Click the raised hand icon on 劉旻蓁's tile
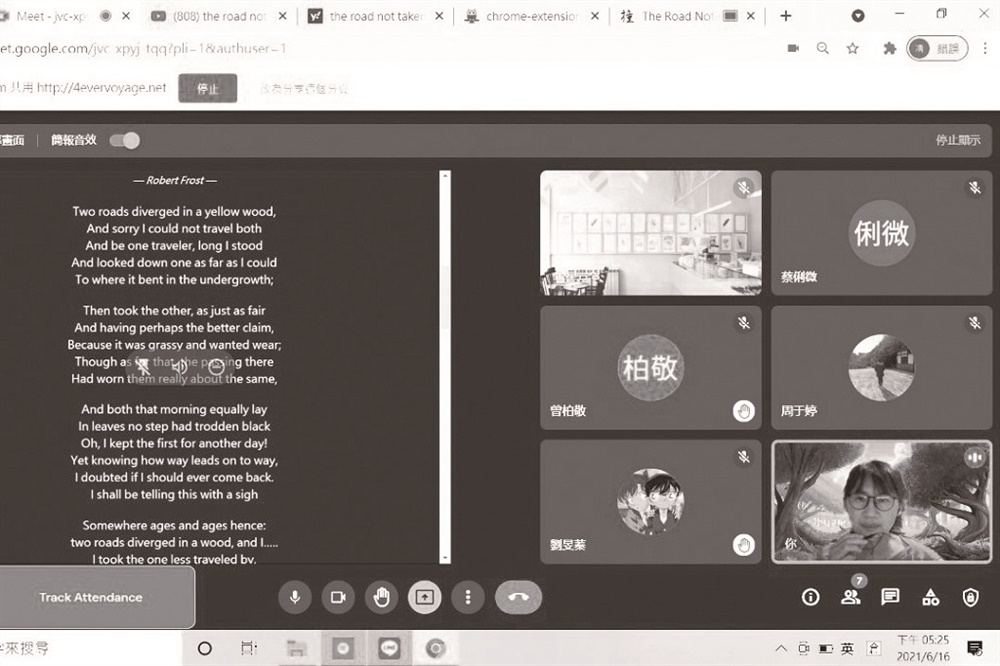 [744, 545]
